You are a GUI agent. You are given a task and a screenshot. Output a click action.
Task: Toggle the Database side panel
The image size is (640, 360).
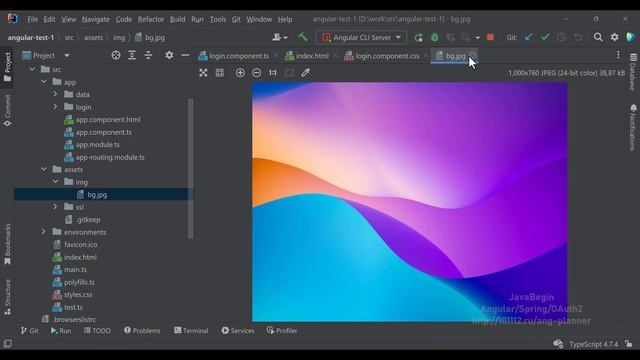point(633,72)
